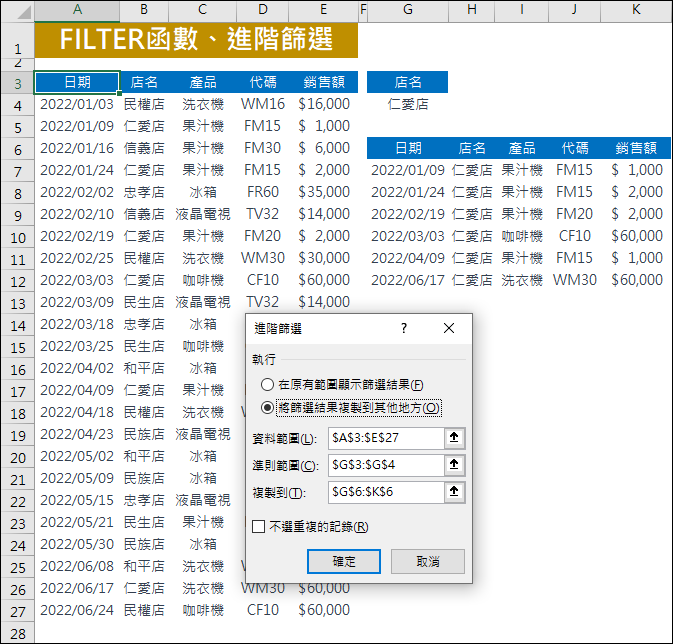Screen dimensions: 673x644
Task: Click the 日期 header cell in A3
Action: pyautogui.click(x=77, y=82)
